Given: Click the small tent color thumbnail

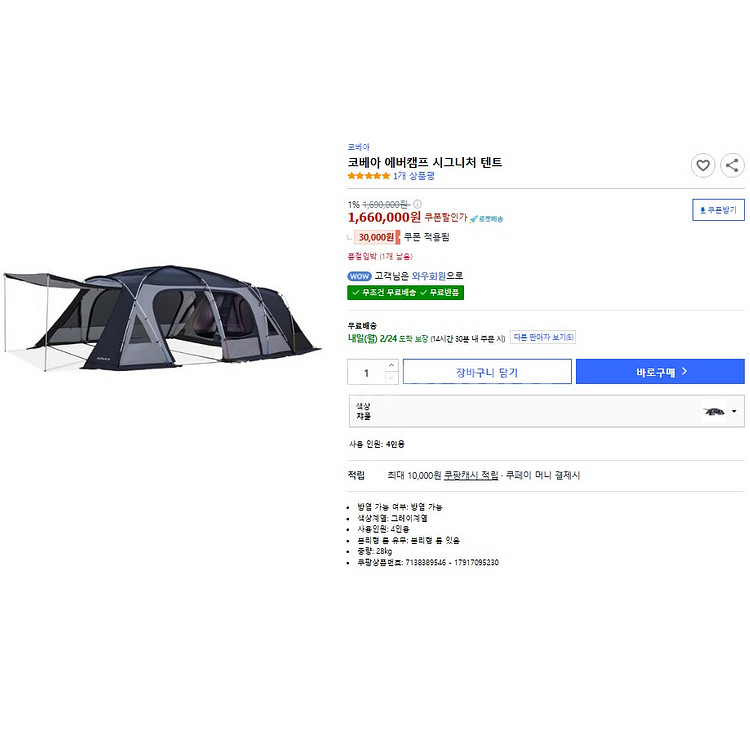Looking at the screenshot, I should [x=714, y=411].
